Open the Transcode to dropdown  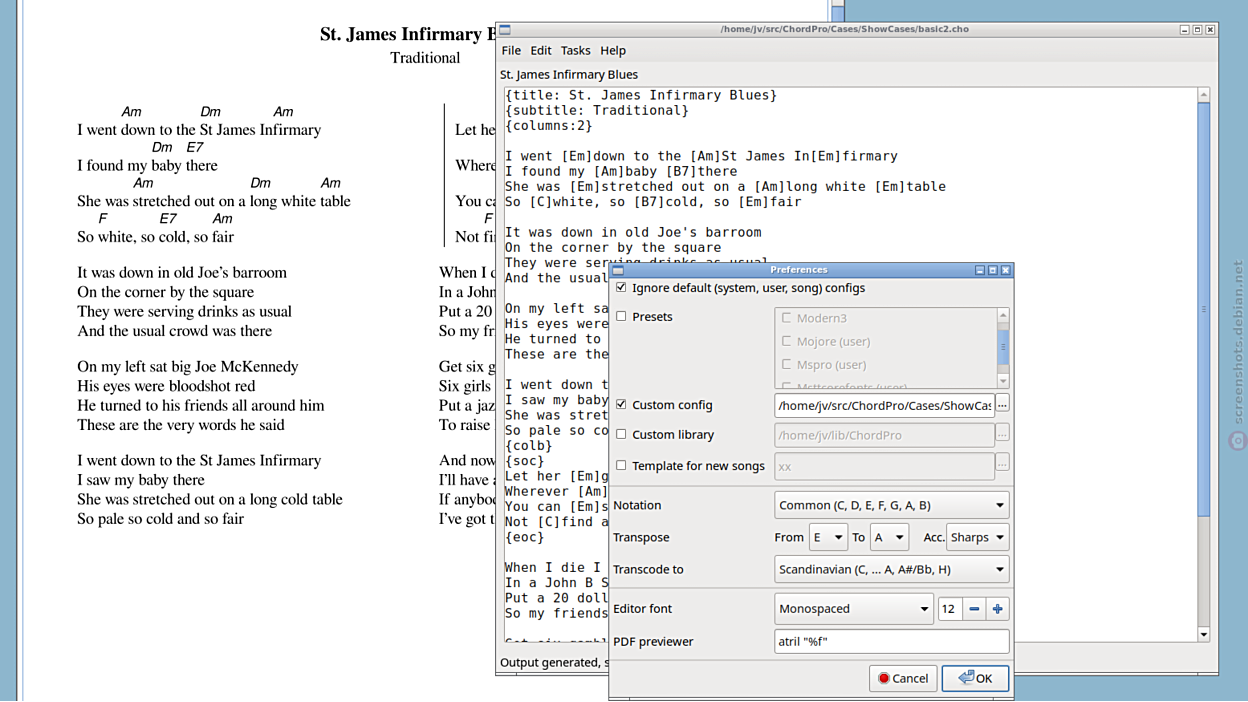(x=891, y=569)
